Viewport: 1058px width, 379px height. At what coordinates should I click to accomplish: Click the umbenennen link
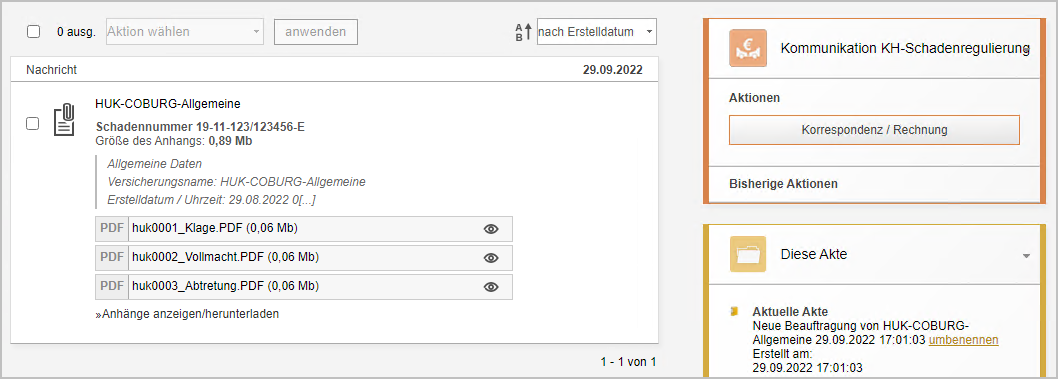964,341
